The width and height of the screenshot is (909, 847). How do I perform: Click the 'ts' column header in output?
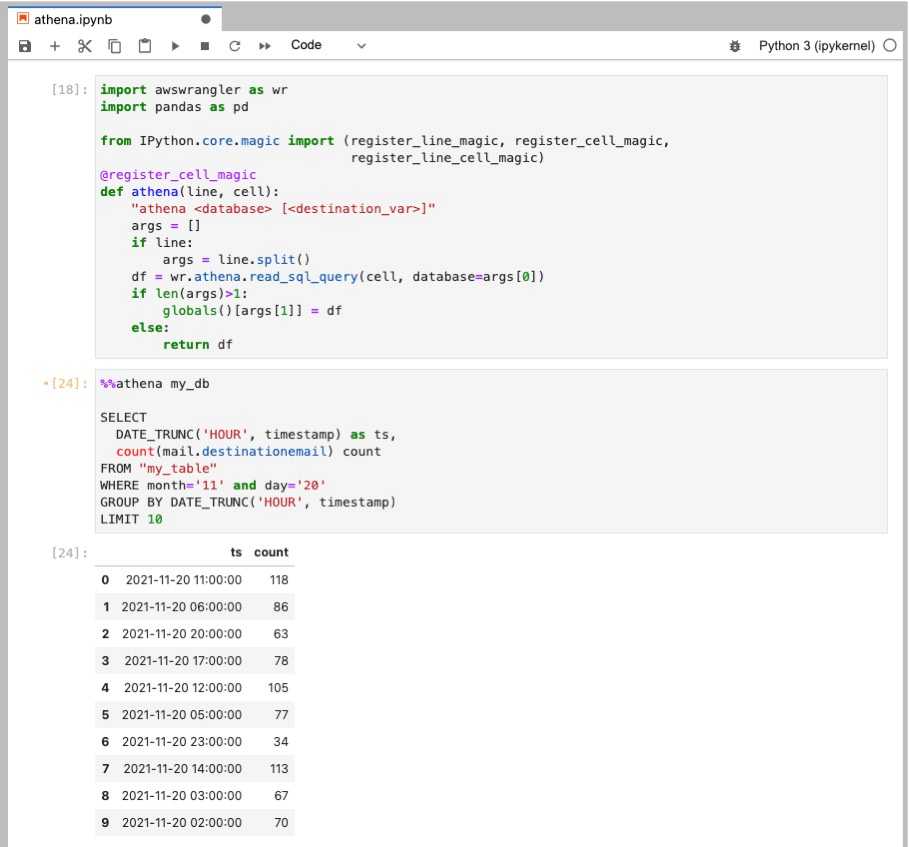click(x=236, y=552)
